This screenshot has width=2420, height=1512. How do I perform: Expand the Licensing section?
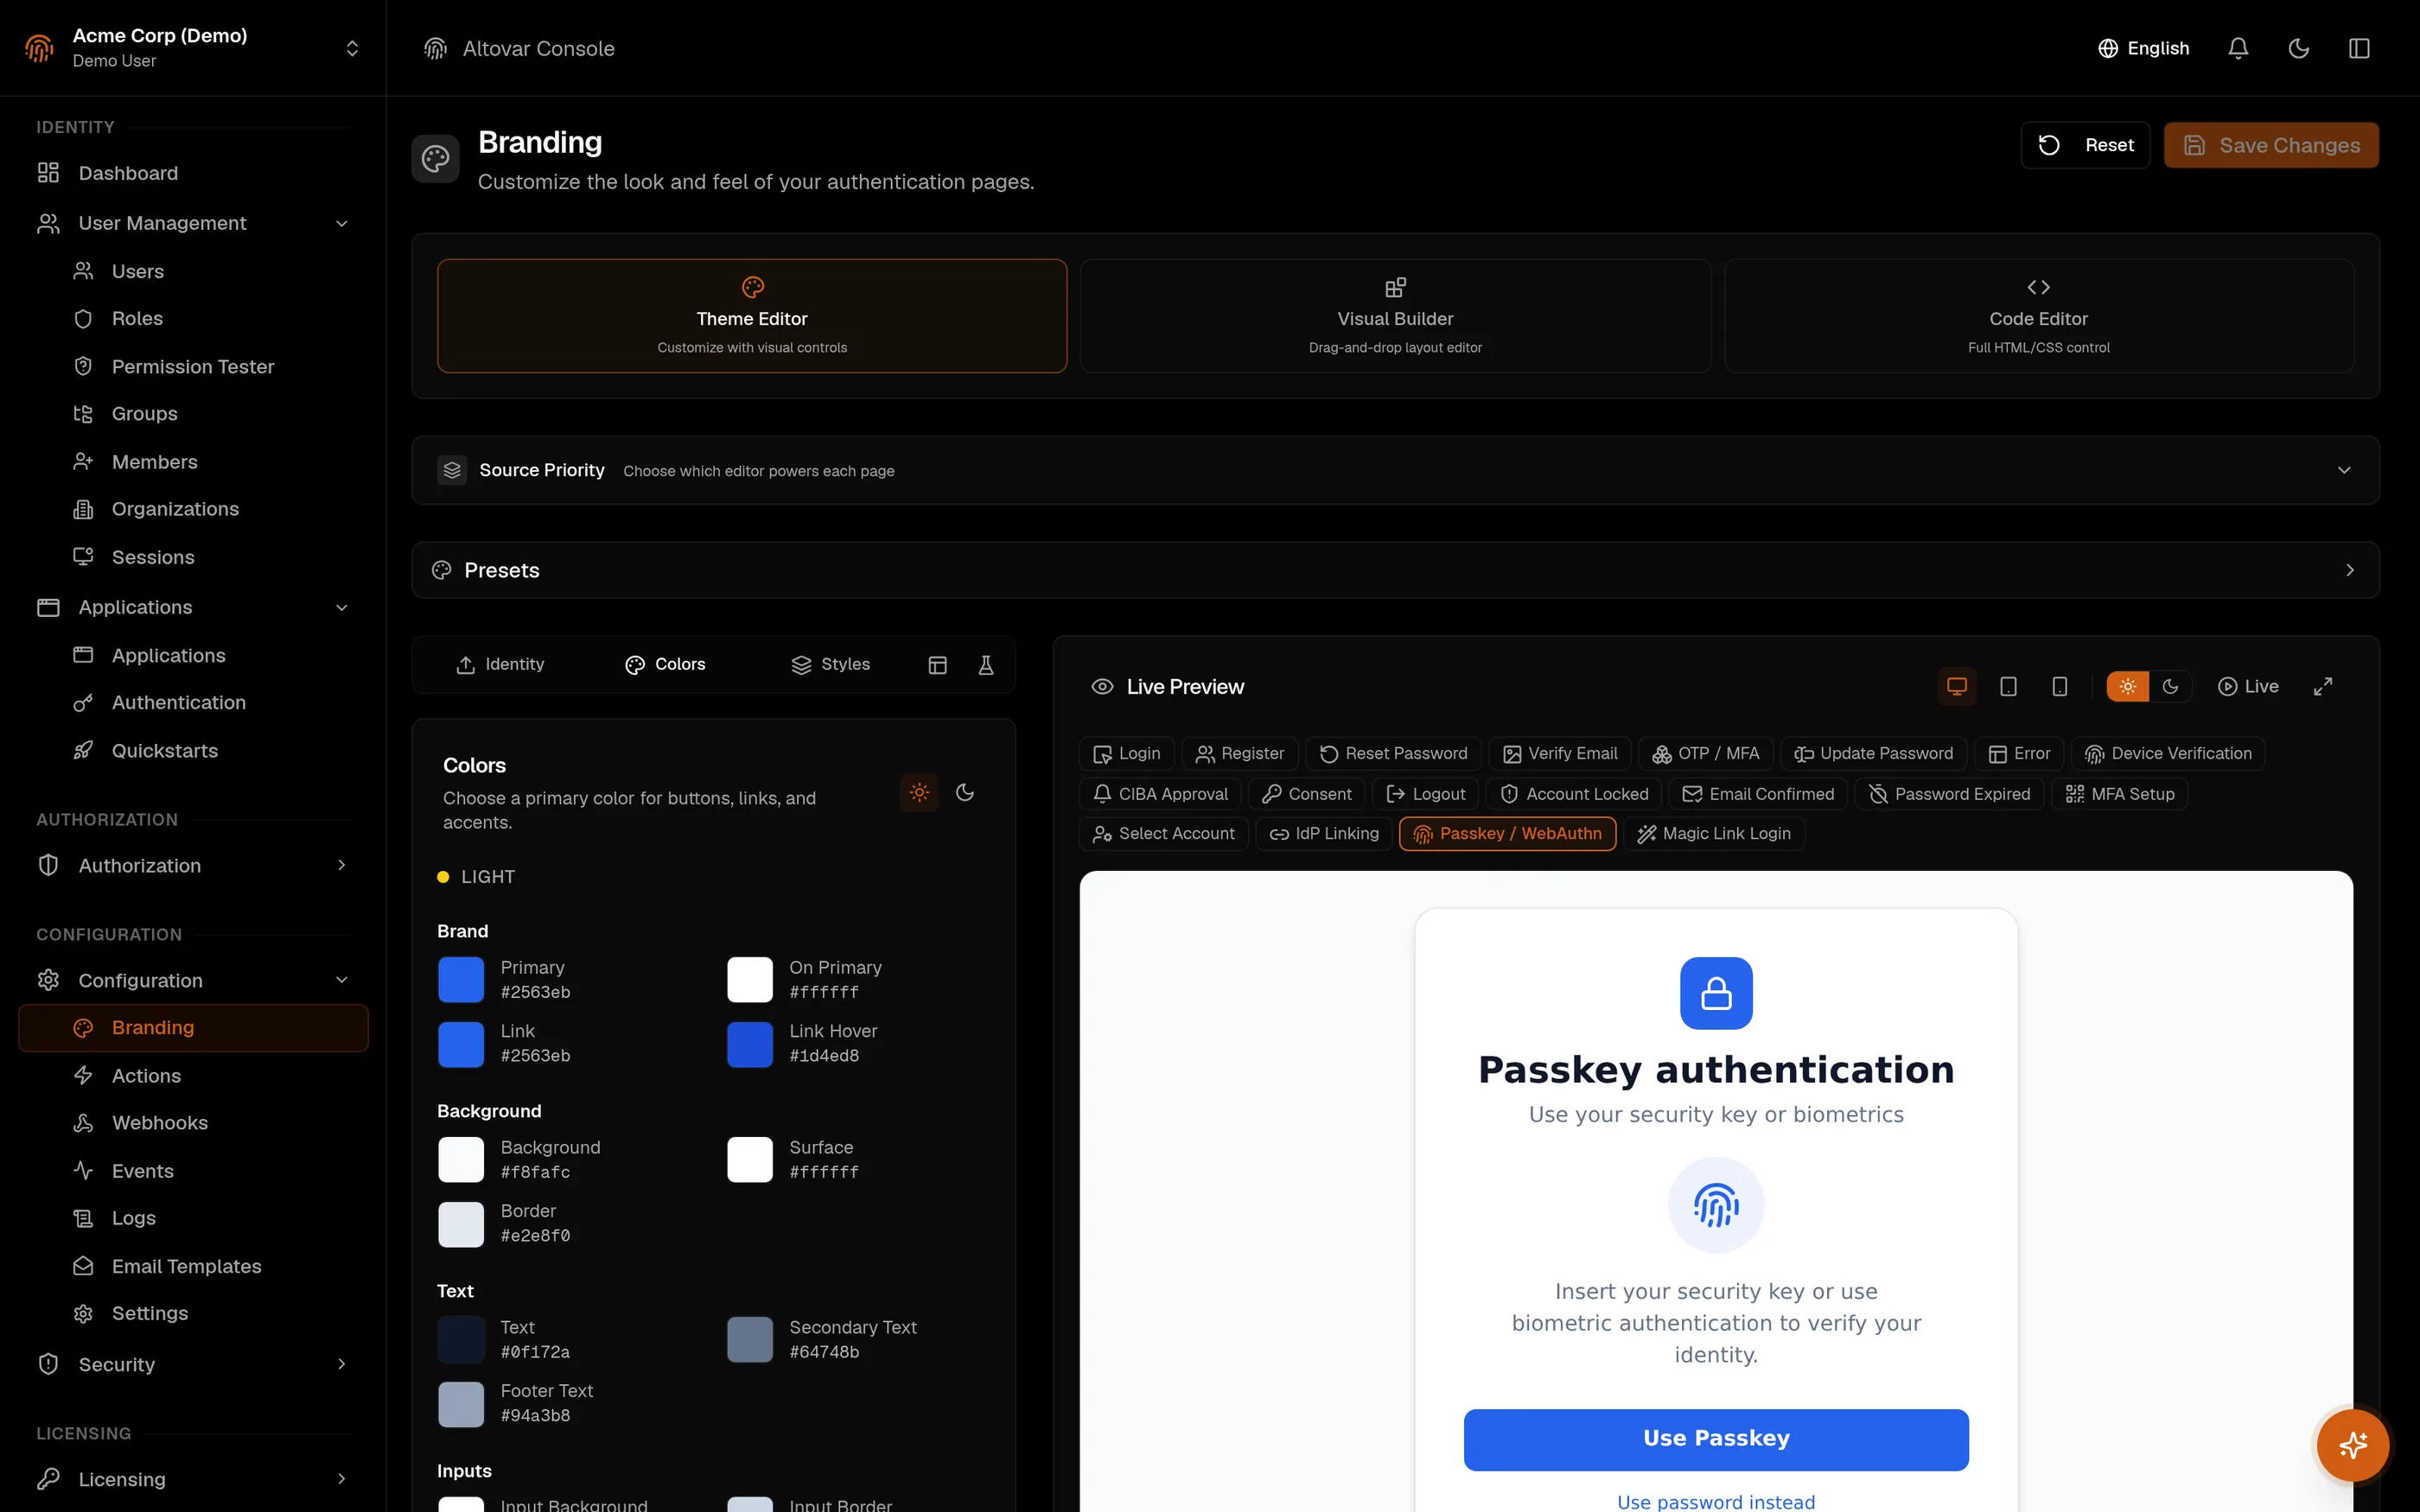[x=193, y=1479]
